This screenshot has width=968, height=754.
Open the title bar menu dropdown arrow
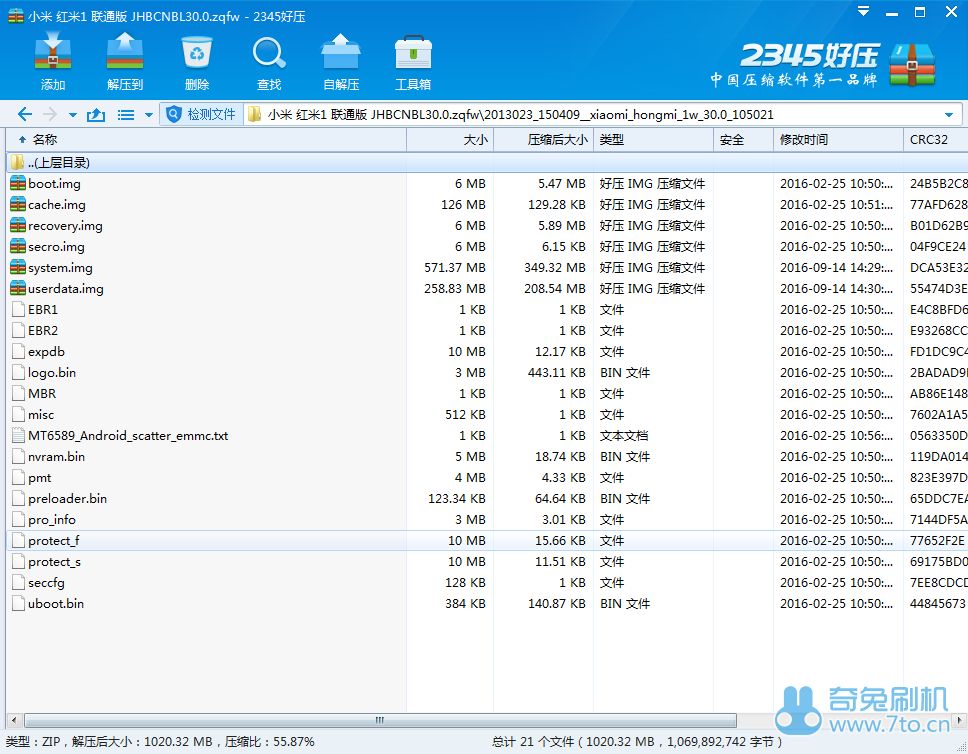pos(864,12)
